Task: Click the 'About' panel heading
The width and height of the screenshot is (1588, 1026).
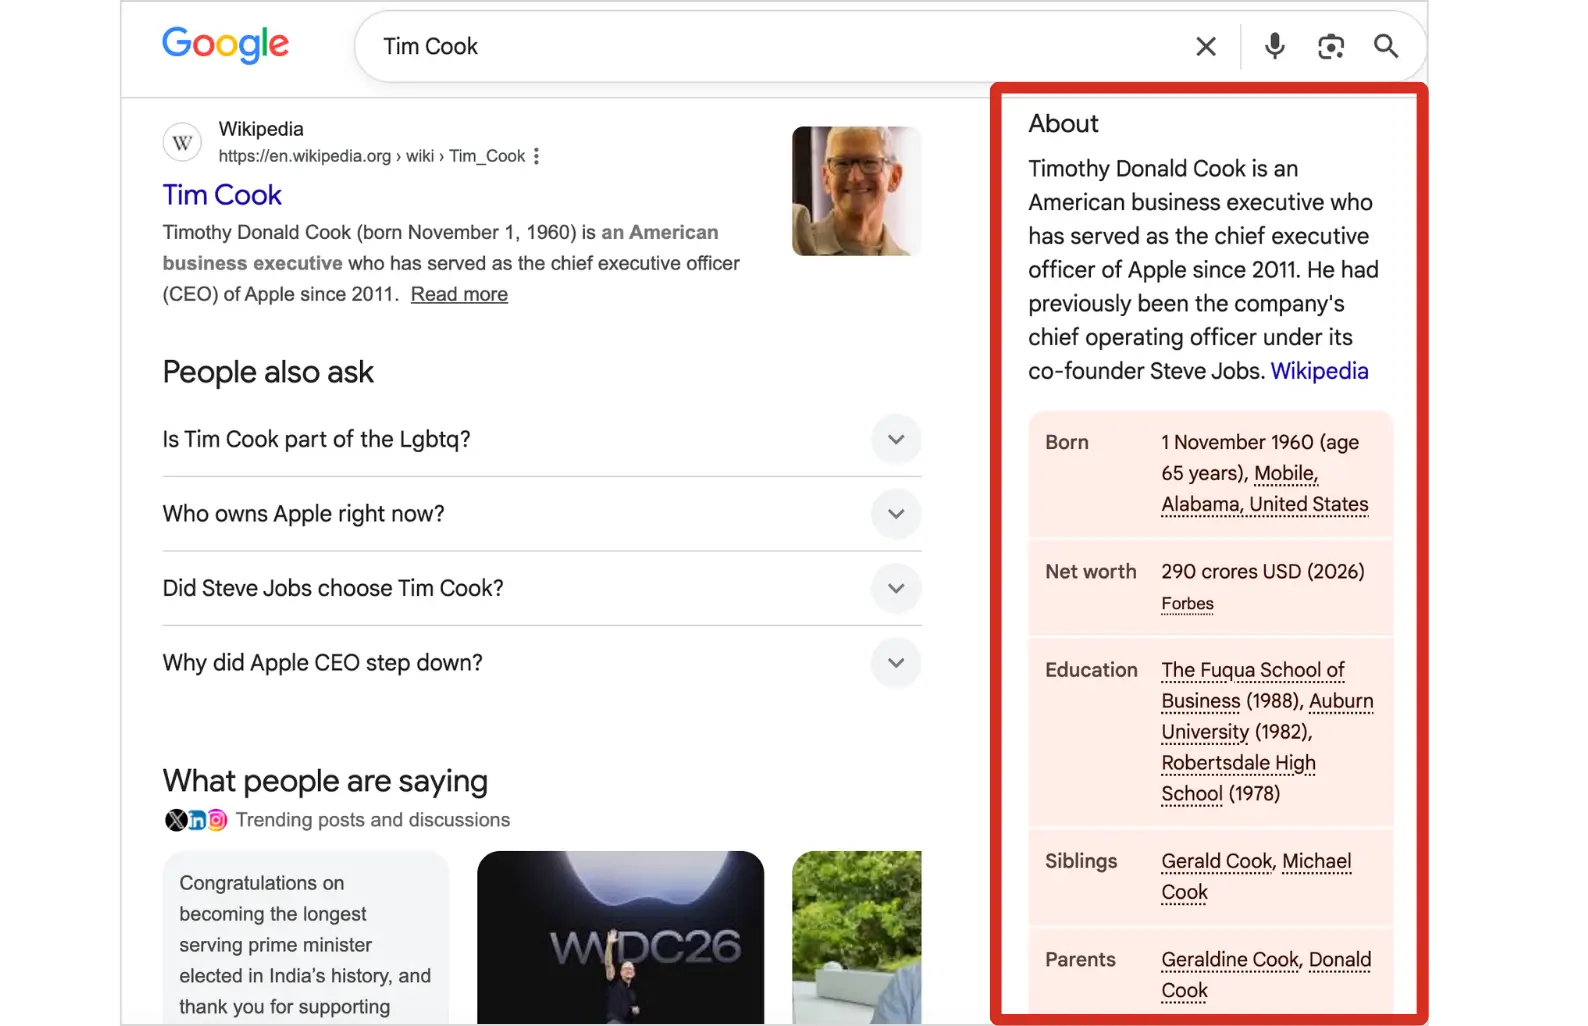Action: coord(1063,124)
